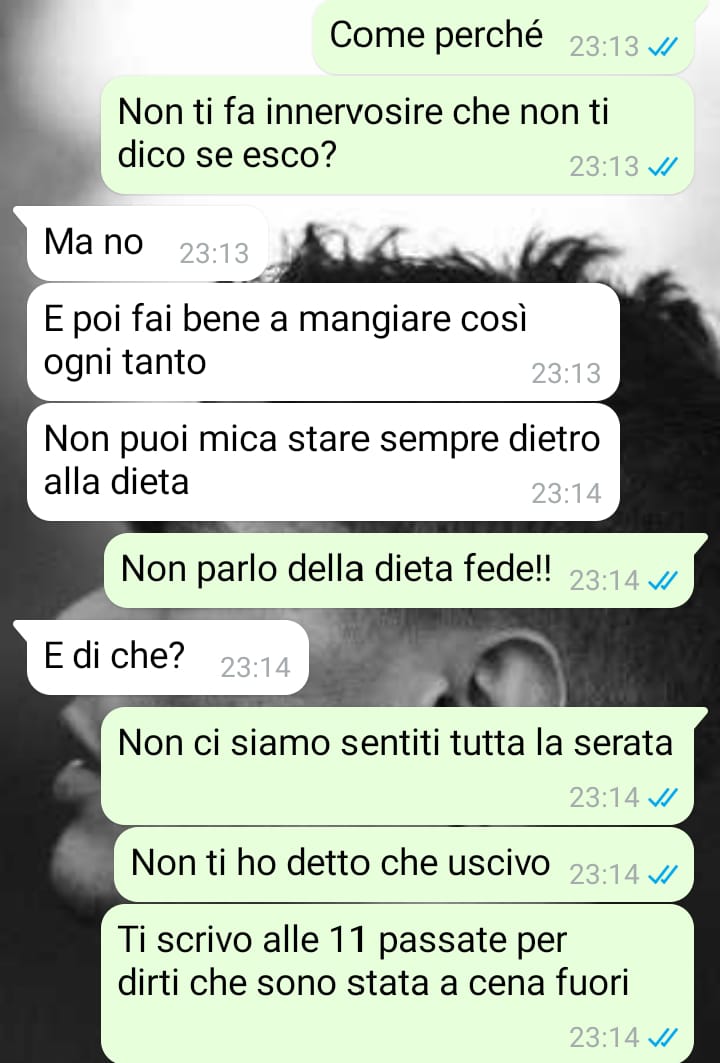Click double-check ticks under 'tutta la serata'
The width and height of the screenshot is (720, 1063).
[x=663, y=798]
